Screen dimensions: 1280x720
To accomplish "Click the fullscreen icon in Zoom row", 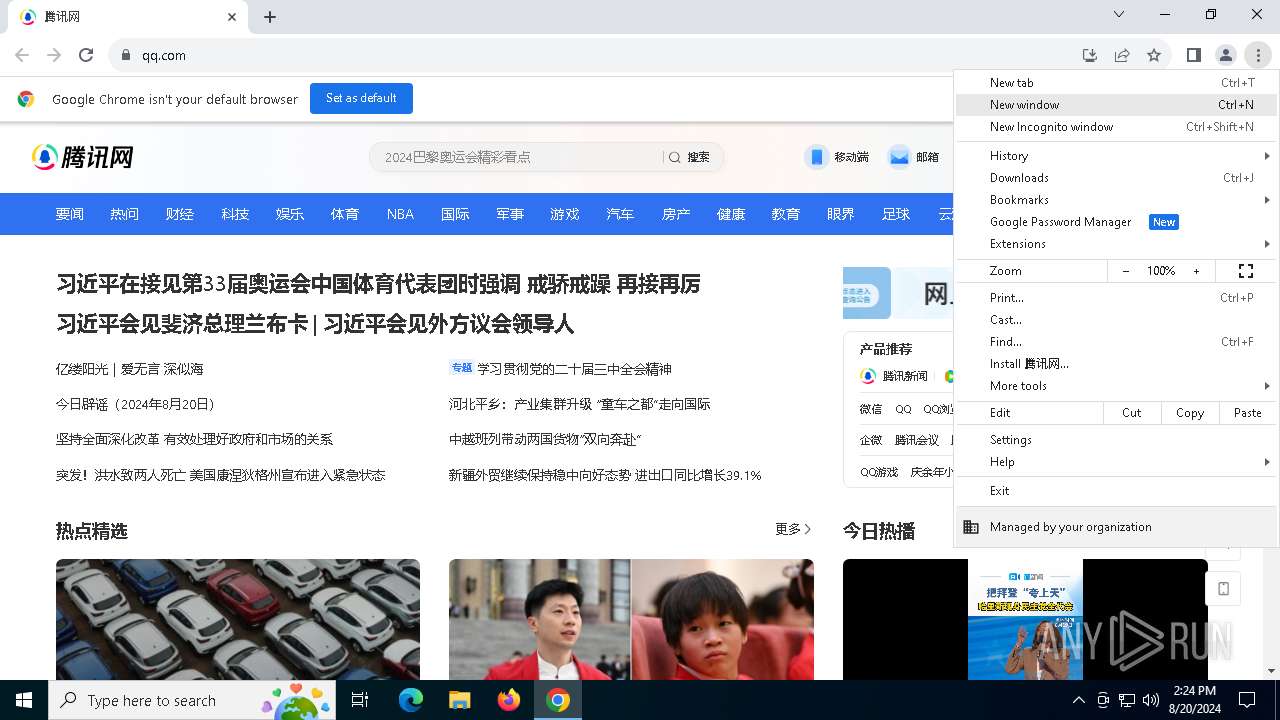I will pos(1246,271).
